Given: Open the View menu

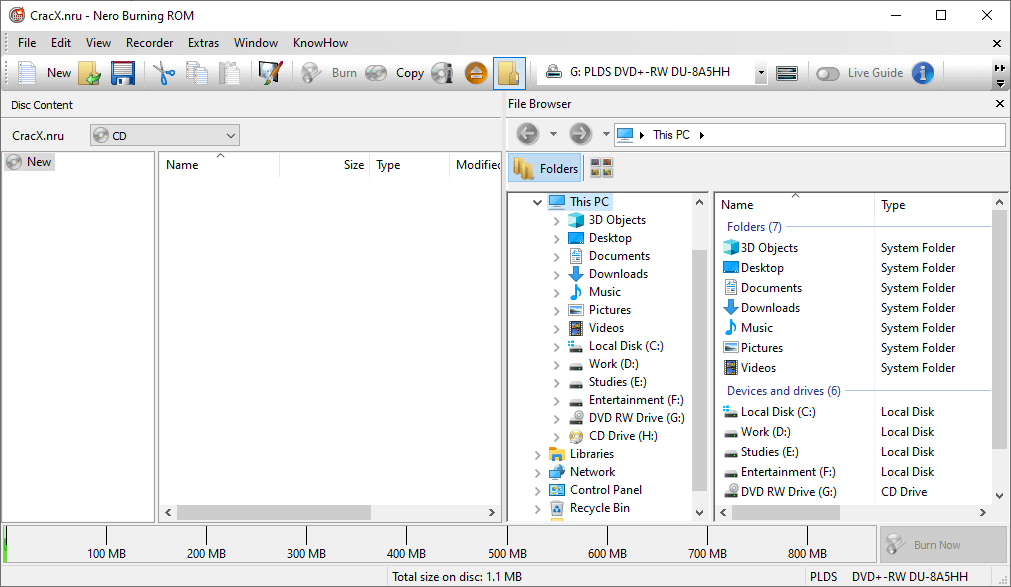Looking at the screenshot, I should click(x=98, y=43).
